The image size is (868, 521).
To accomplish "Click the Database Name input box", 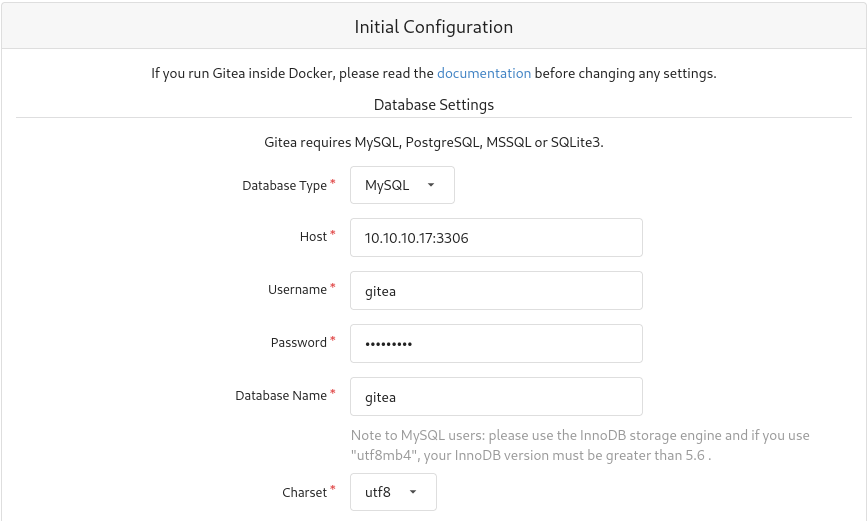I will 496,396.
